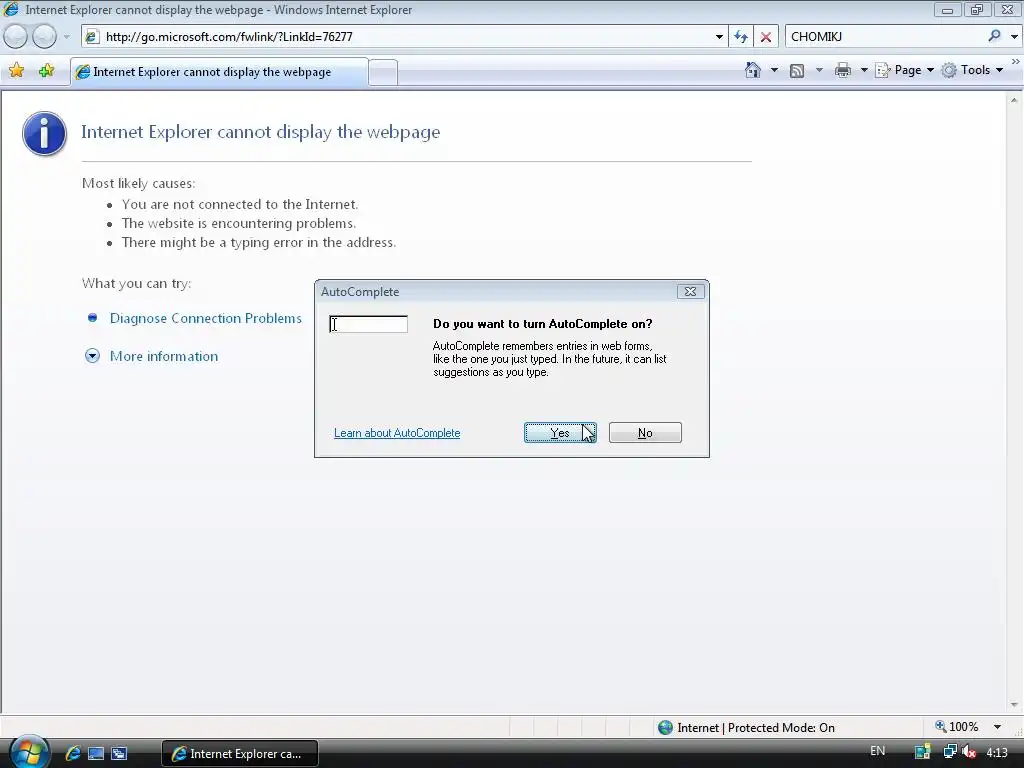Open the recent pages dropdown arrow
This screenshot has height=768, width=1024.
[67, 37]
